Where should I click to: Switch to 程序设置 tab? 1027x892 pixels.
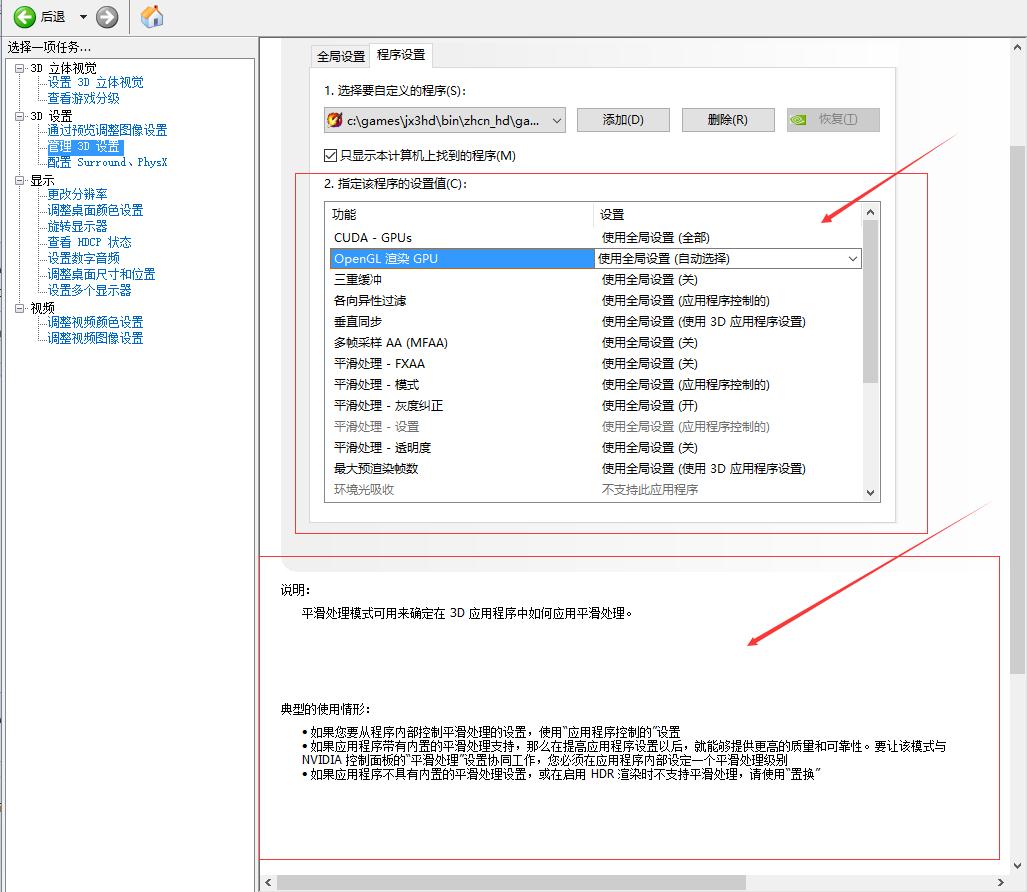pyautogui.click(x=401, y=55)
